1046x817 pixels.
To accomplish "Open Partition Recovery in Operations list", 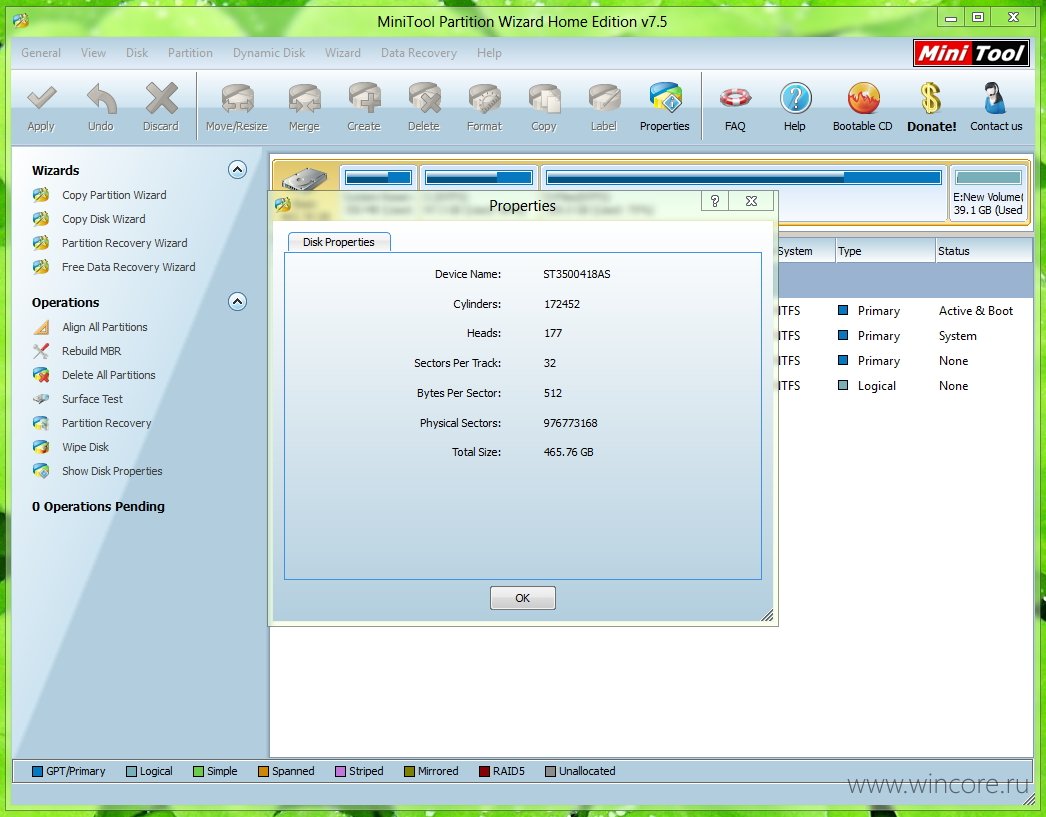I will click(x=107, y=423).
